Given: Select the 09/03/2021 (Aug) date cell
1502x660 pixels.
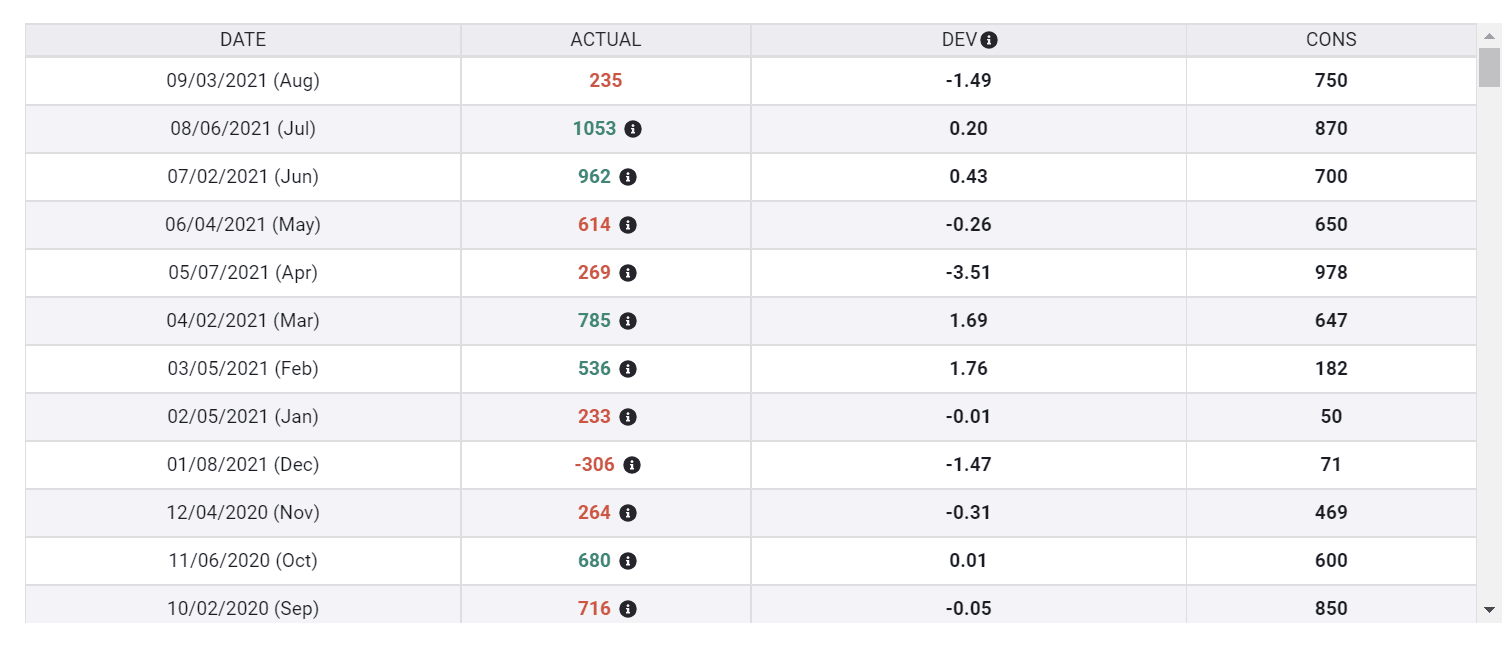Looking at the screenshot, I should (243, 81).
